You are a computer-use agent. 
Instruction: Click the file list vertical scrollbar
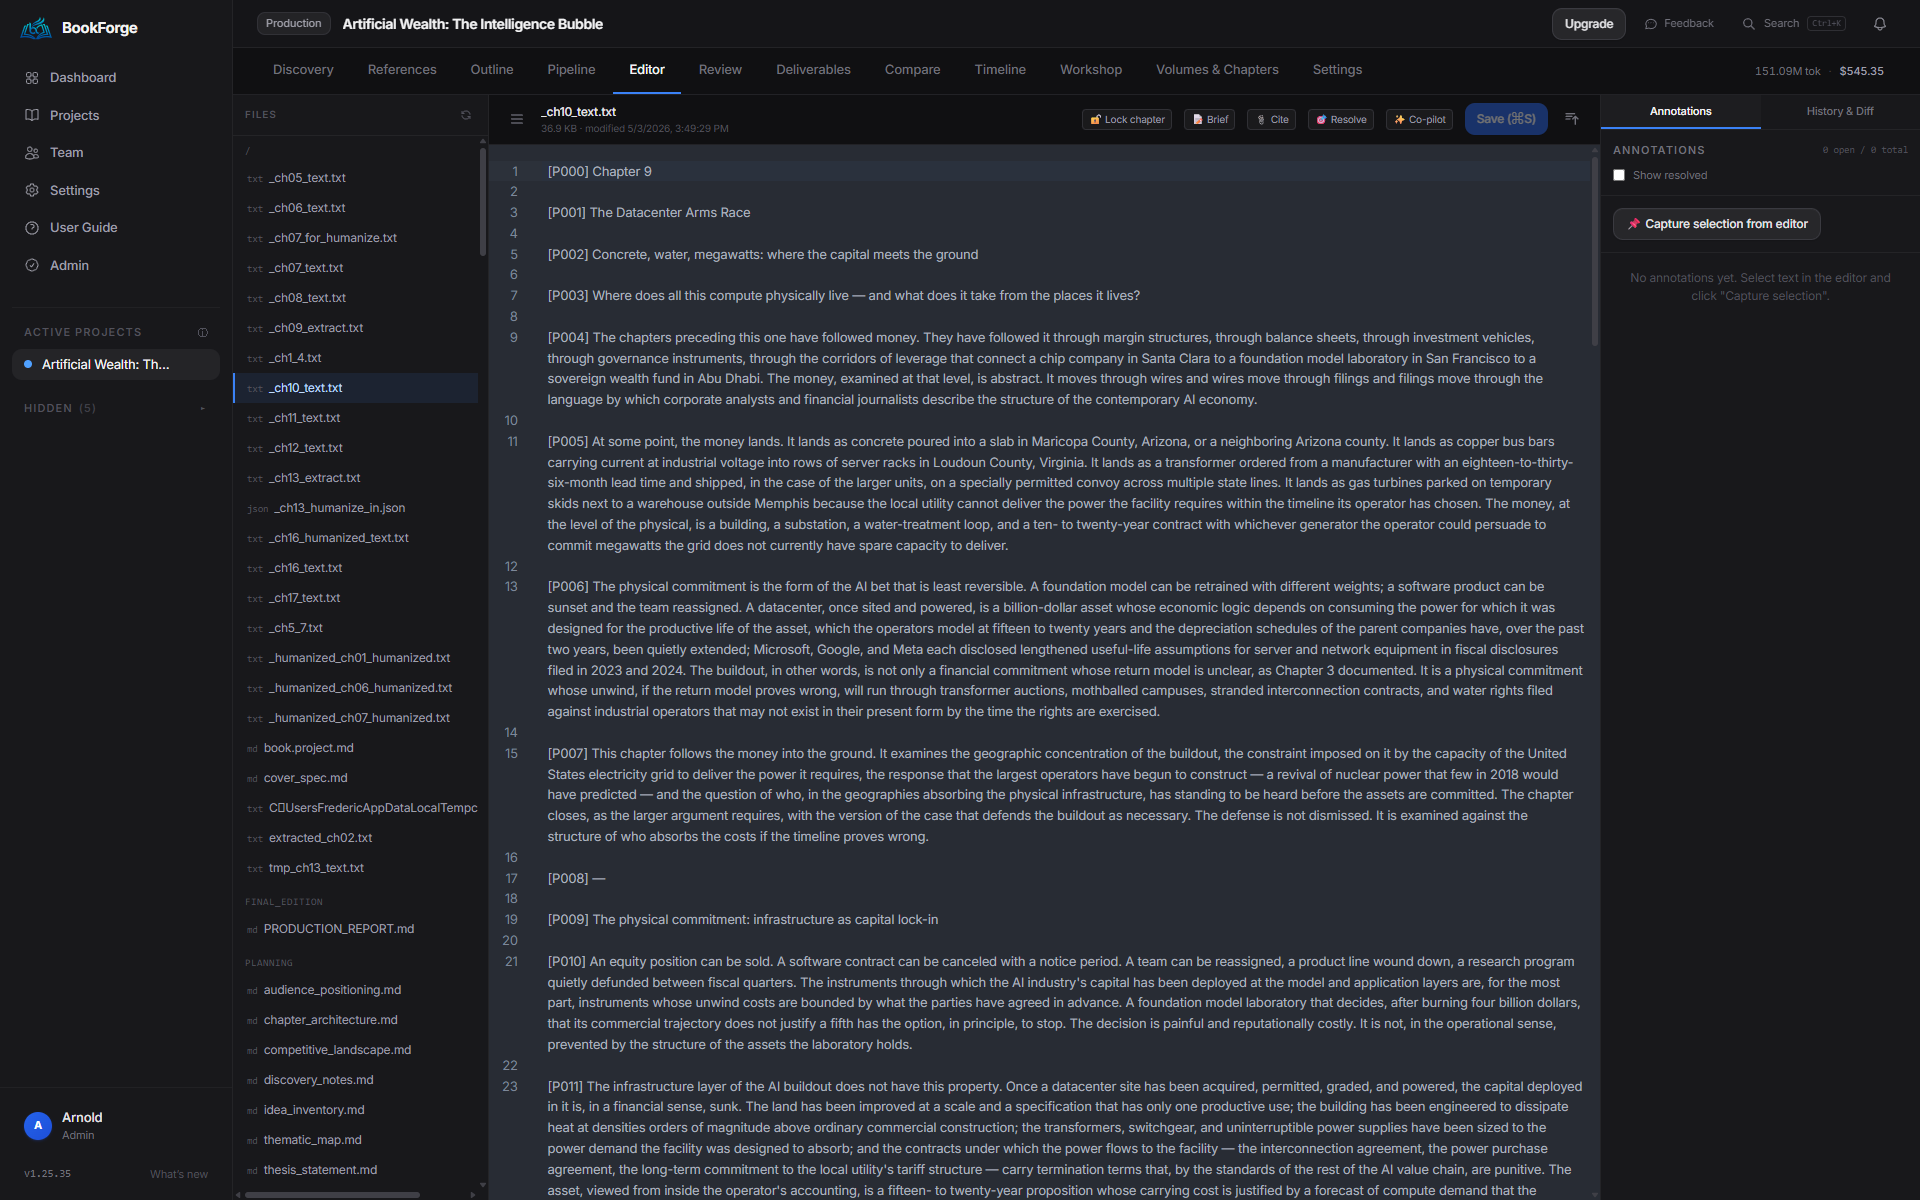click(483, 202)
